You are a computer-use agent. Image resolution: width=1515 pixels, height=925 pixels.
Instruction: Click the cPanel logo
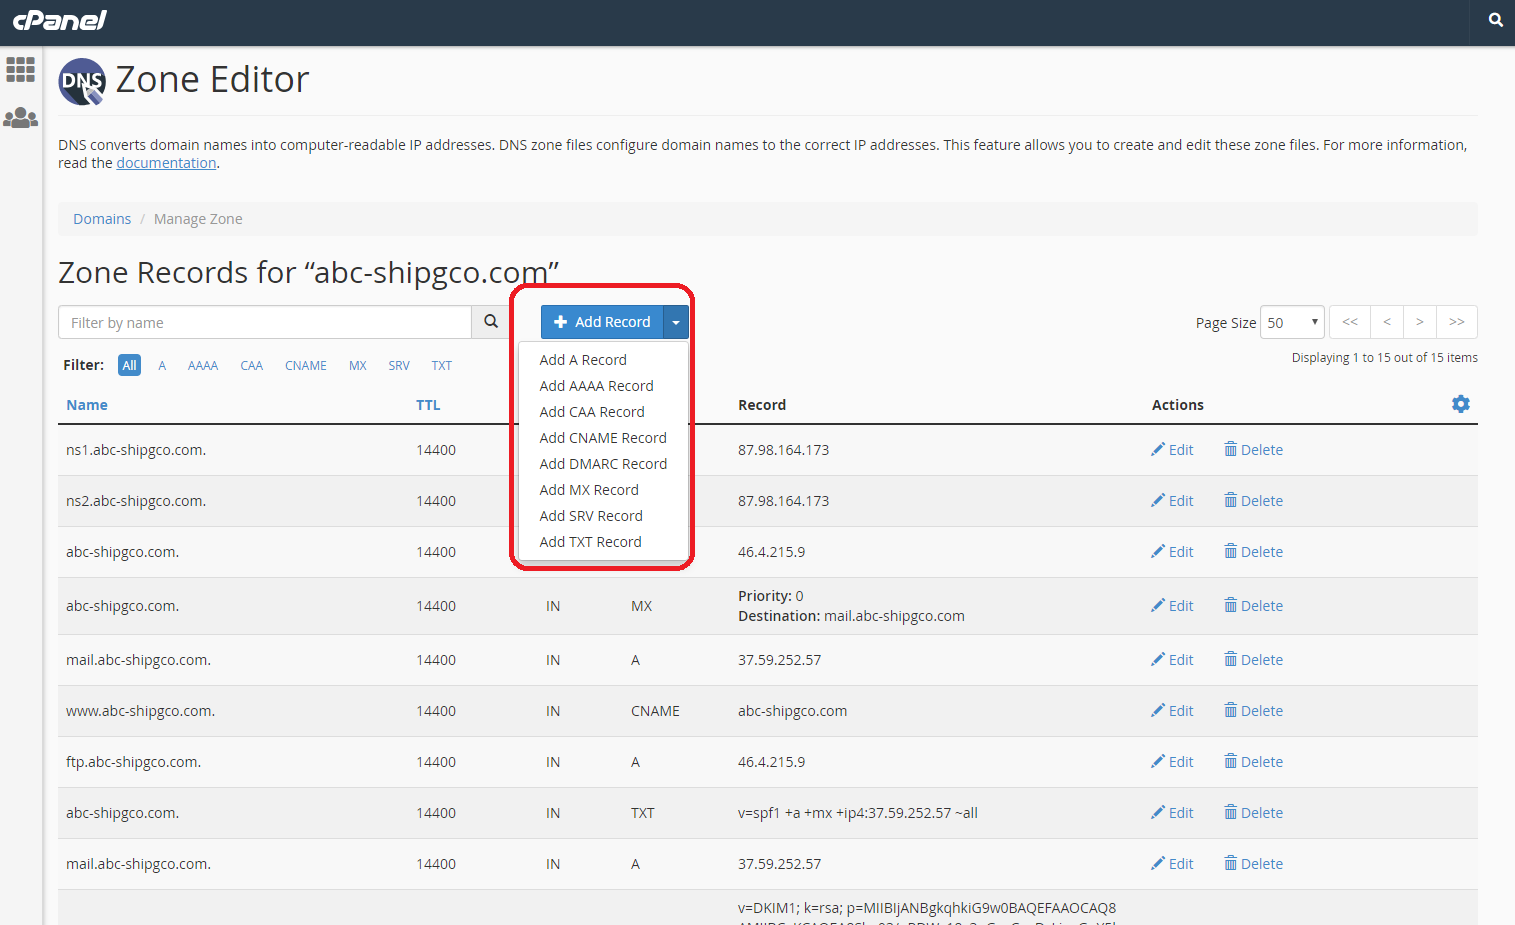tap(60, 20)
